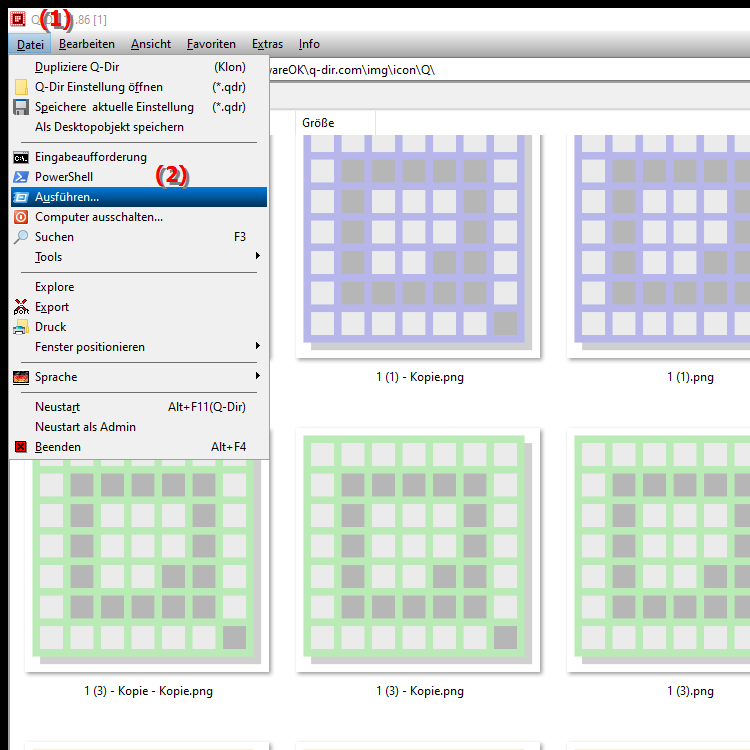Open the Ansicht menu
Image resolution: width=750 pixels, height=750 pixels.
pyautogui.click(x=151, y=44)
